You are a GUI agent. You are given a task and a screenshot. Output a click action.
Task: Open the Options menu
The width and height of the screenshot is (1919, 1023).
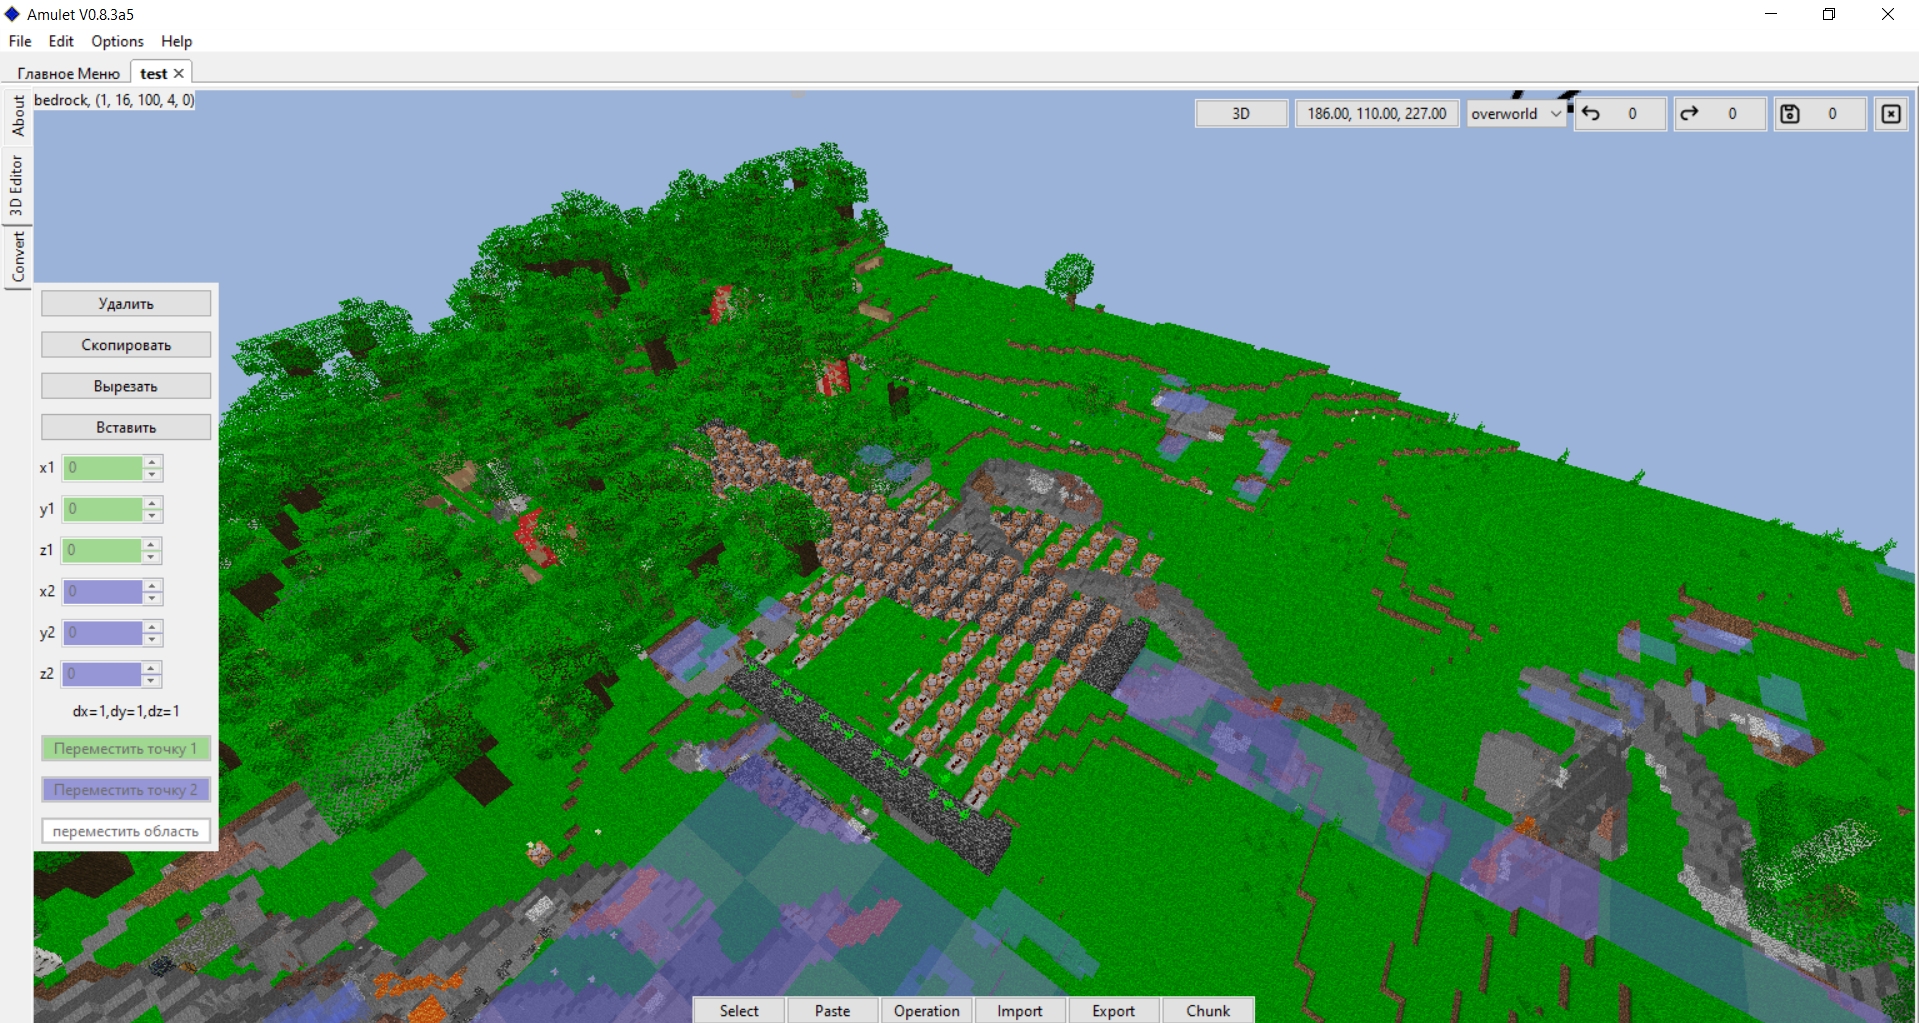tap(116, 41)
